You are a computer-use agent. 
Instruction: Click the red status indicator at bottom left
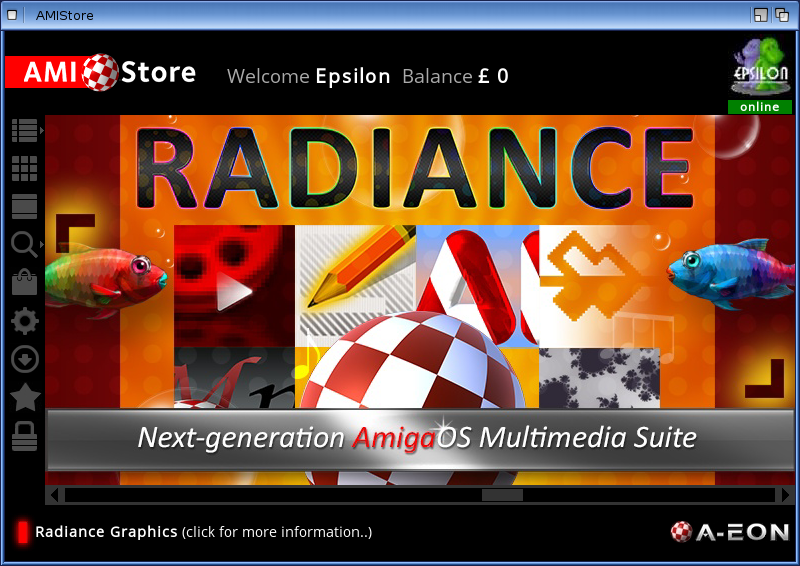click(22, 532)
